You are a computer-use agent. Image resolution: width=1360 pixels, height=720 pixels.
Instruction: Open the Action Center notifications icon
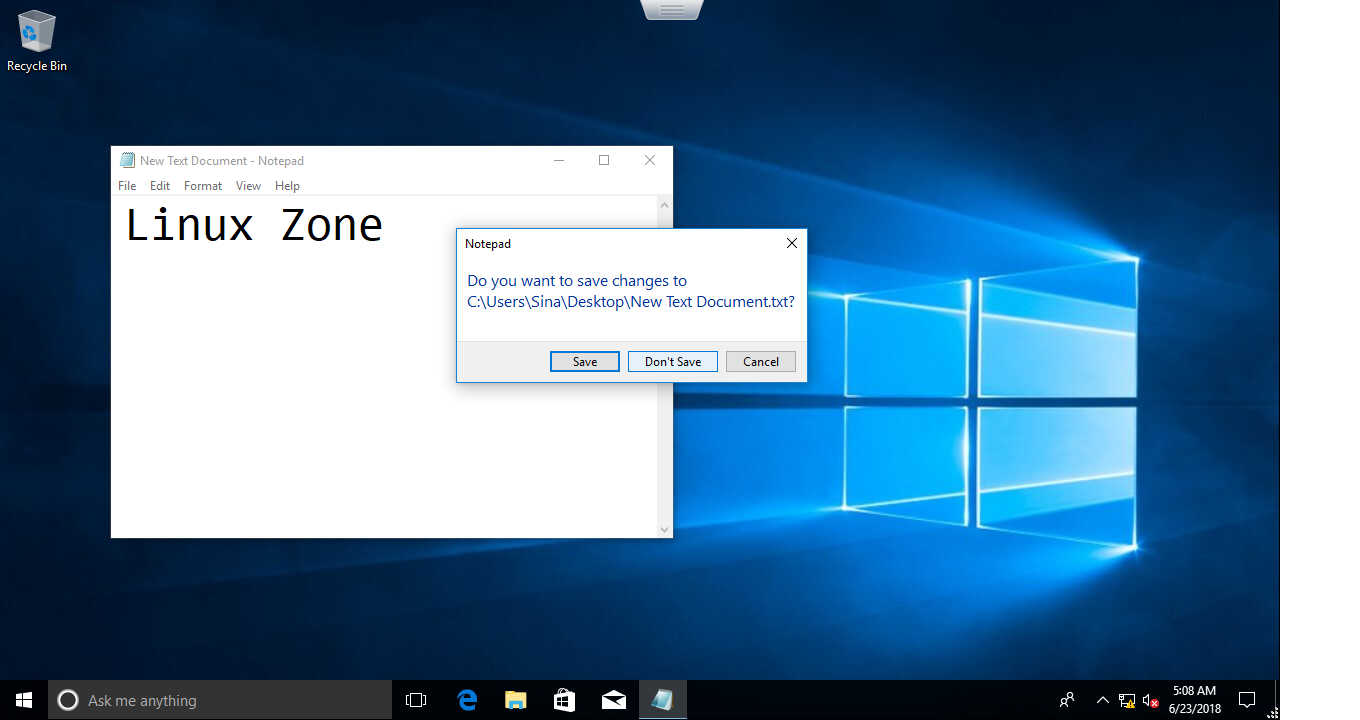pos(1247,700)
